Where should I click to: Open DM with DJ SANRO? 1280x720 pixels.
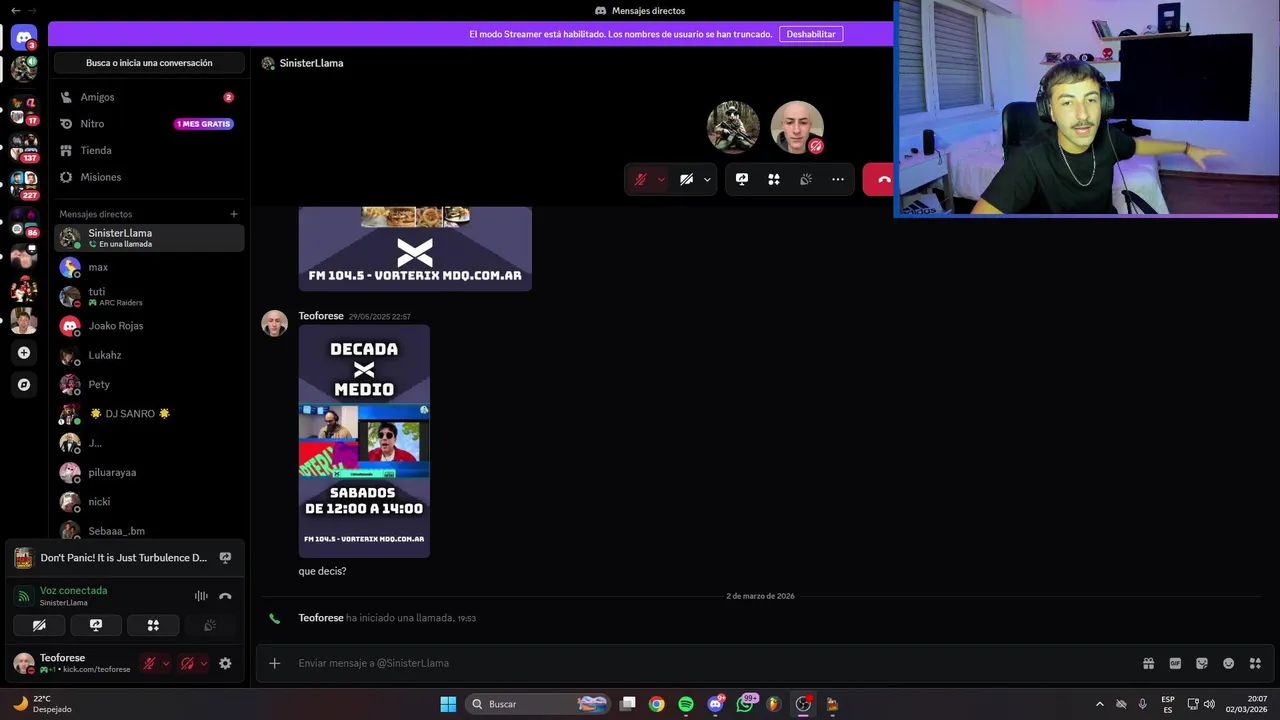pos(149,414)
